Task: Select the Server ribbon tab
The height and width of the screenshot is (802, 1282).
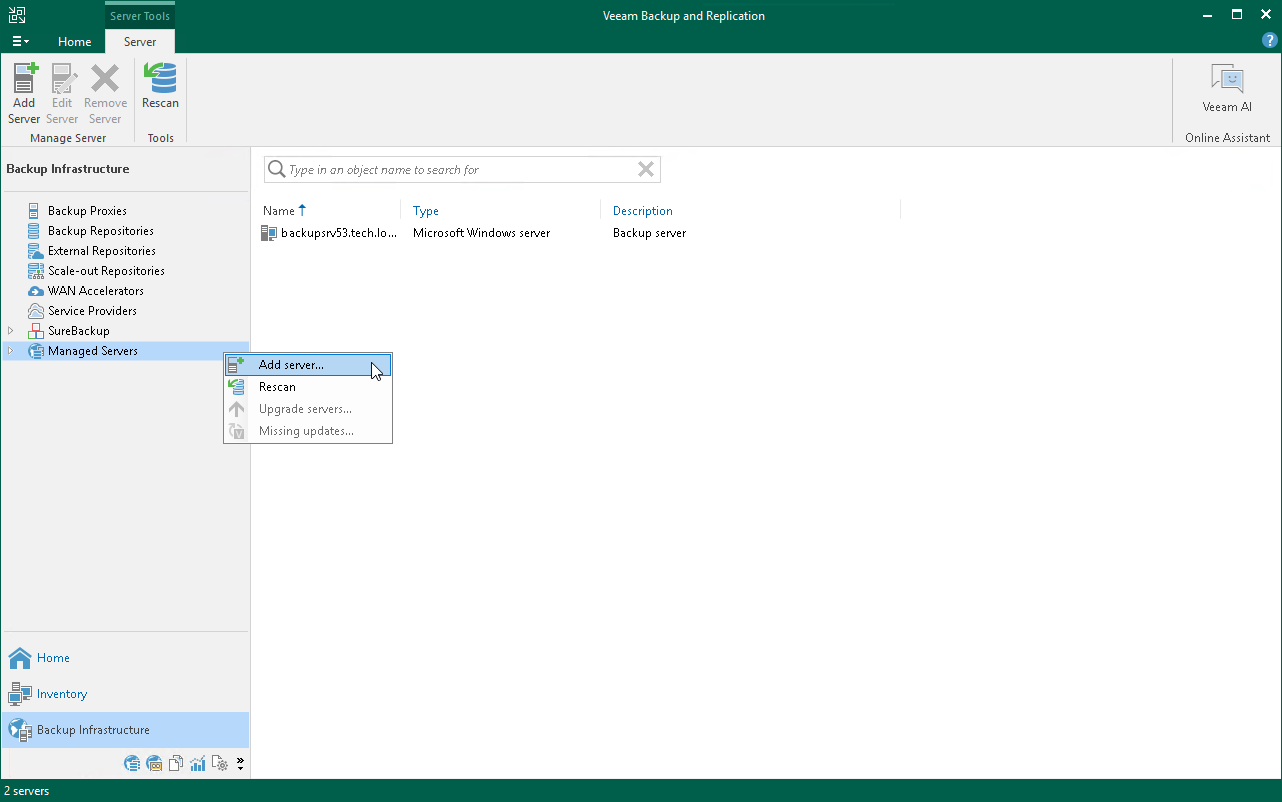Action: pos(140,42)
